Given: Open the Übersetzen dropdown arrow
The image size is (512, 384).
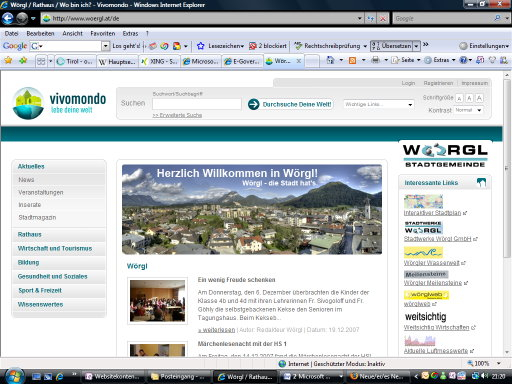Looking at the screenshot, I should (417, 46).
